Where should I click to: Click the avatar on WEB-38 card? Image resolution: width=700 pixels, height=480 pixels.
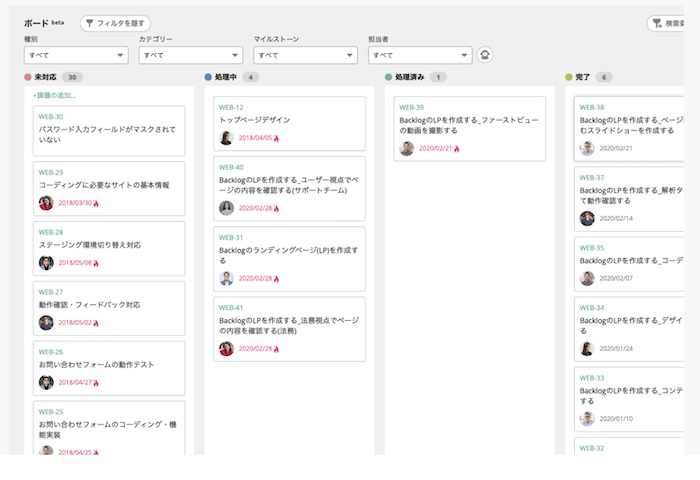pyautogui.click(x=587, y=148)
